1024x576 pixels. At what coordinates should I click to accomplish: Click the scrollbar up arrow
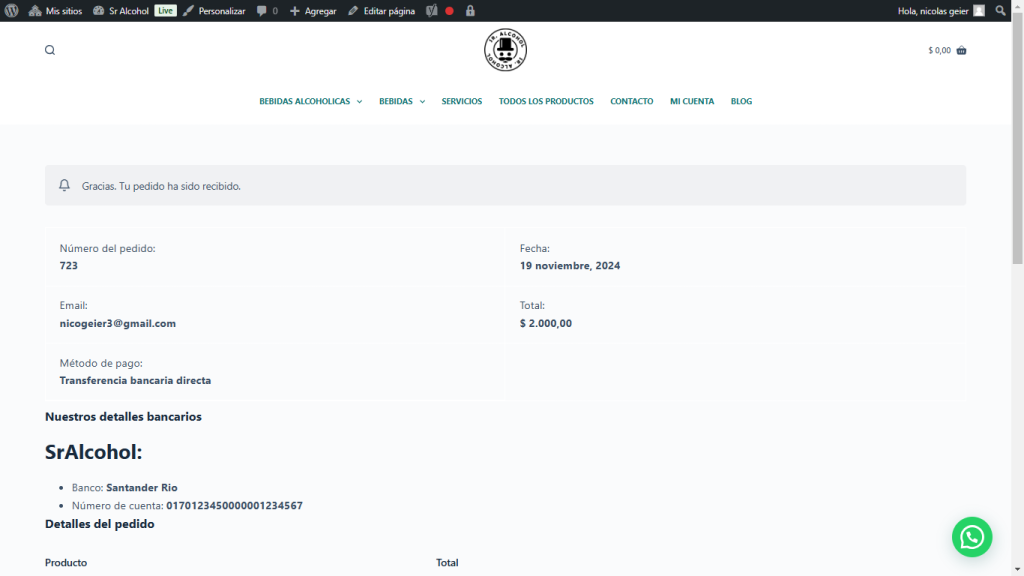pos(1017,5)
